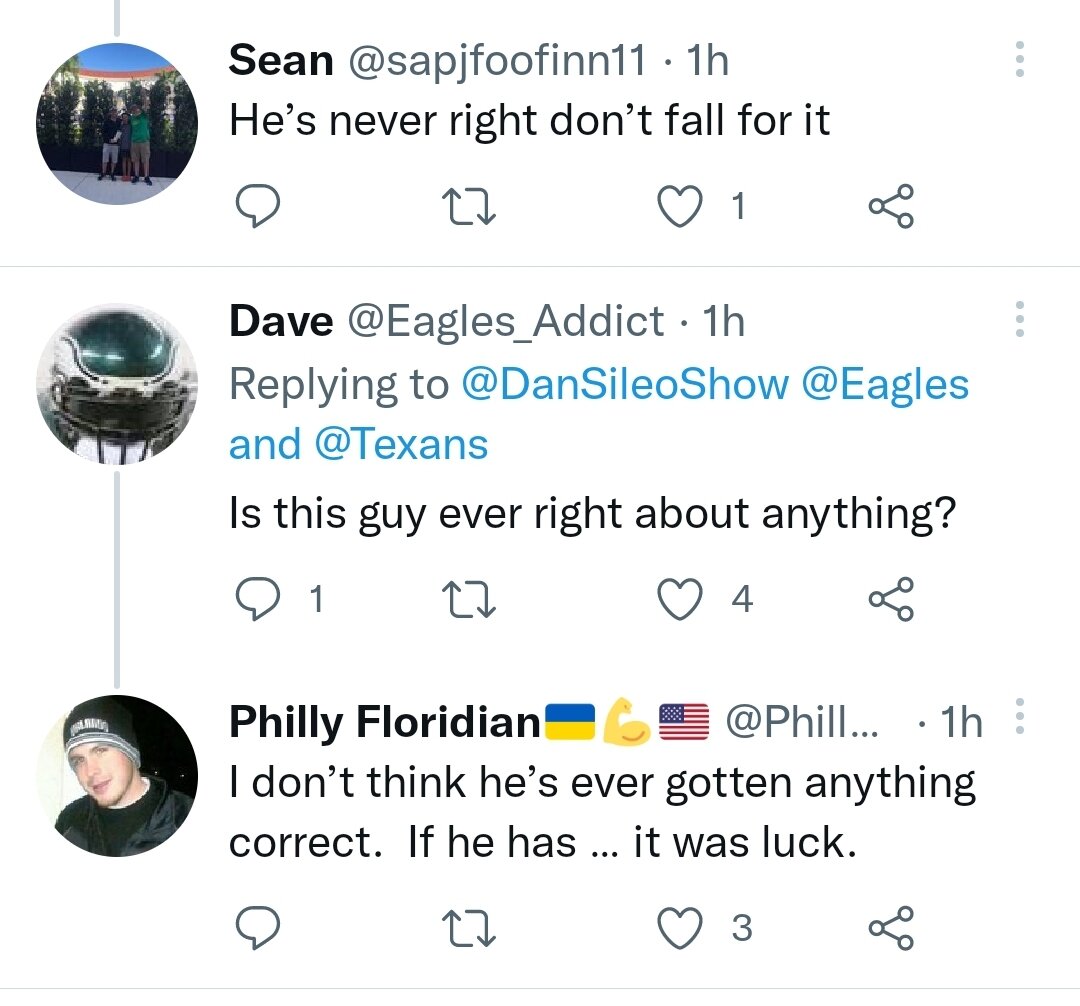Reply to Sean's tweet

click(256, 207)
